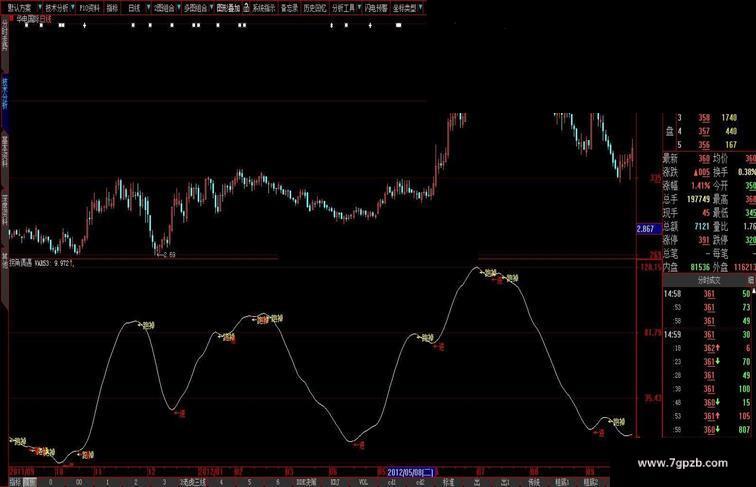This screenshot has height=487, width=756.
Task: Click the 807 volume in last trade row
Action: [x=744, y=429]
